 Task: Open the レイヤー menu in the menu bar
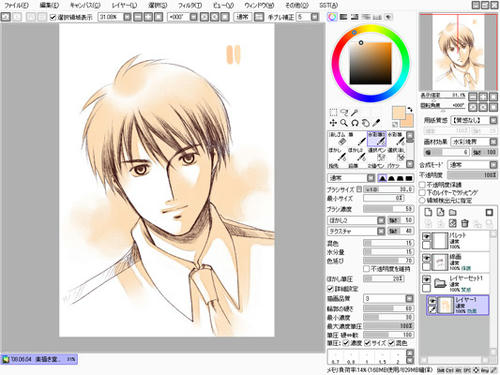[x=124, y=5]
